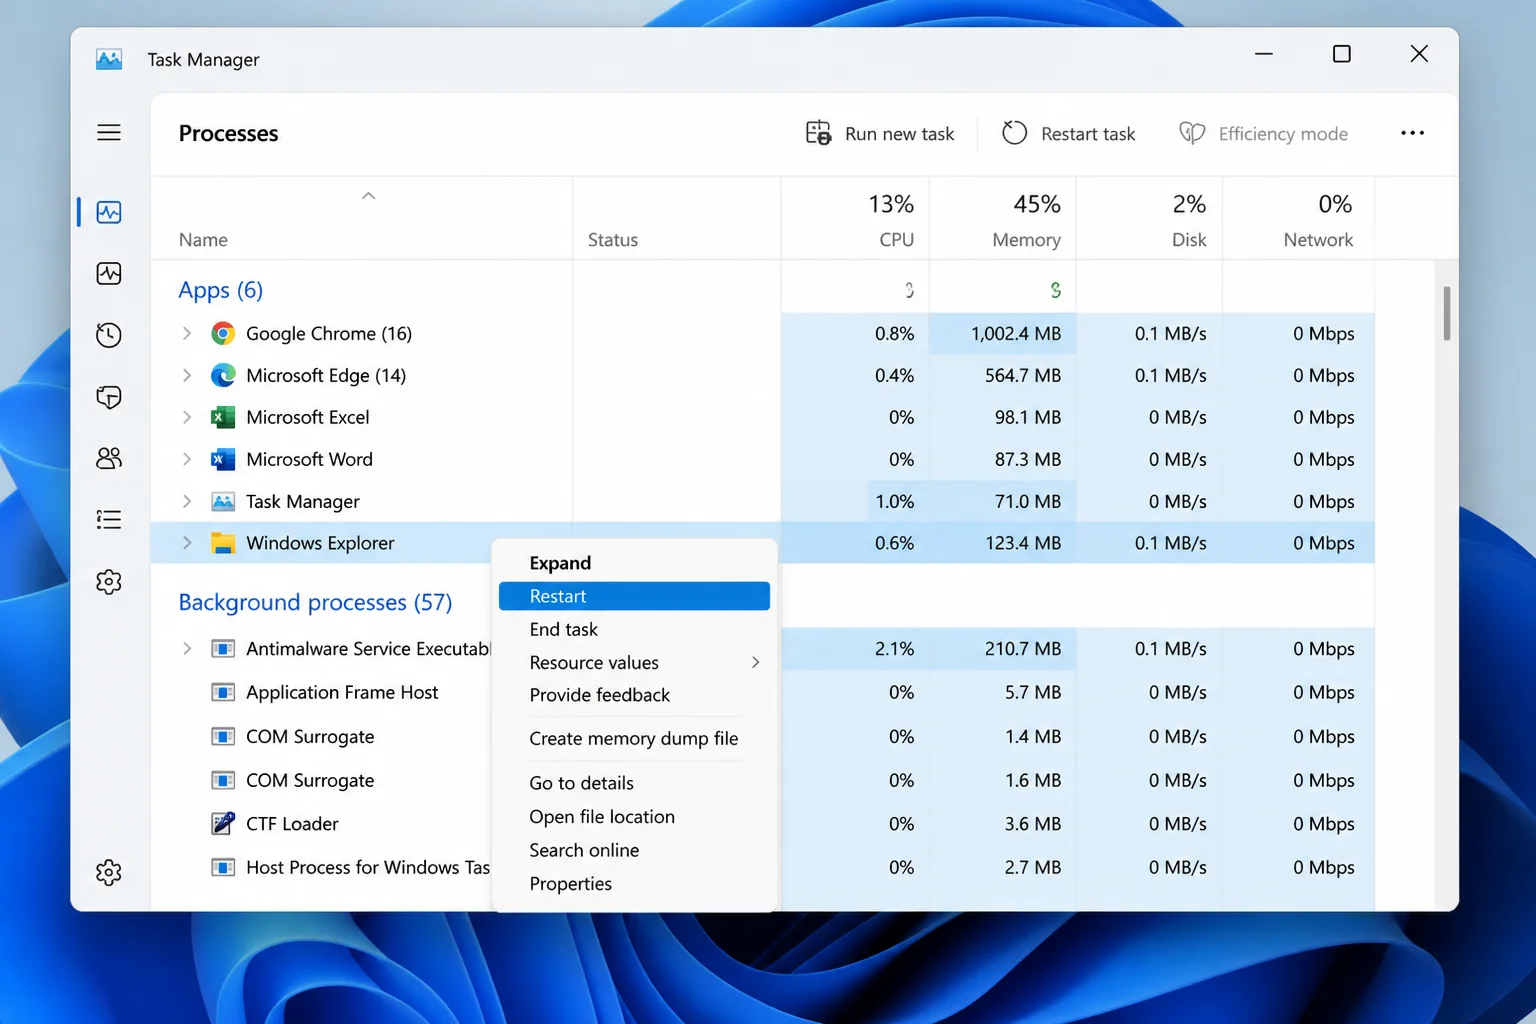Click the Google Chrome app icon
1536x1024 pixels.
[223, 334]
